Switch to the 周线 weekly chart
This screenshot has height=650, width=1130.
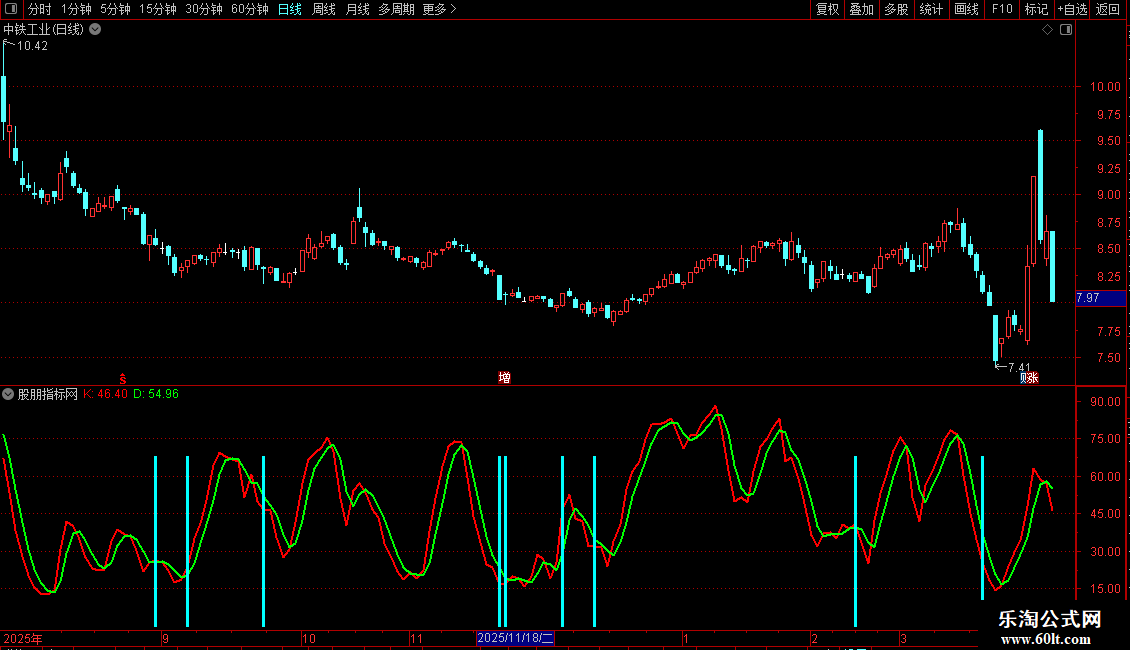click(x=324, y=9)
